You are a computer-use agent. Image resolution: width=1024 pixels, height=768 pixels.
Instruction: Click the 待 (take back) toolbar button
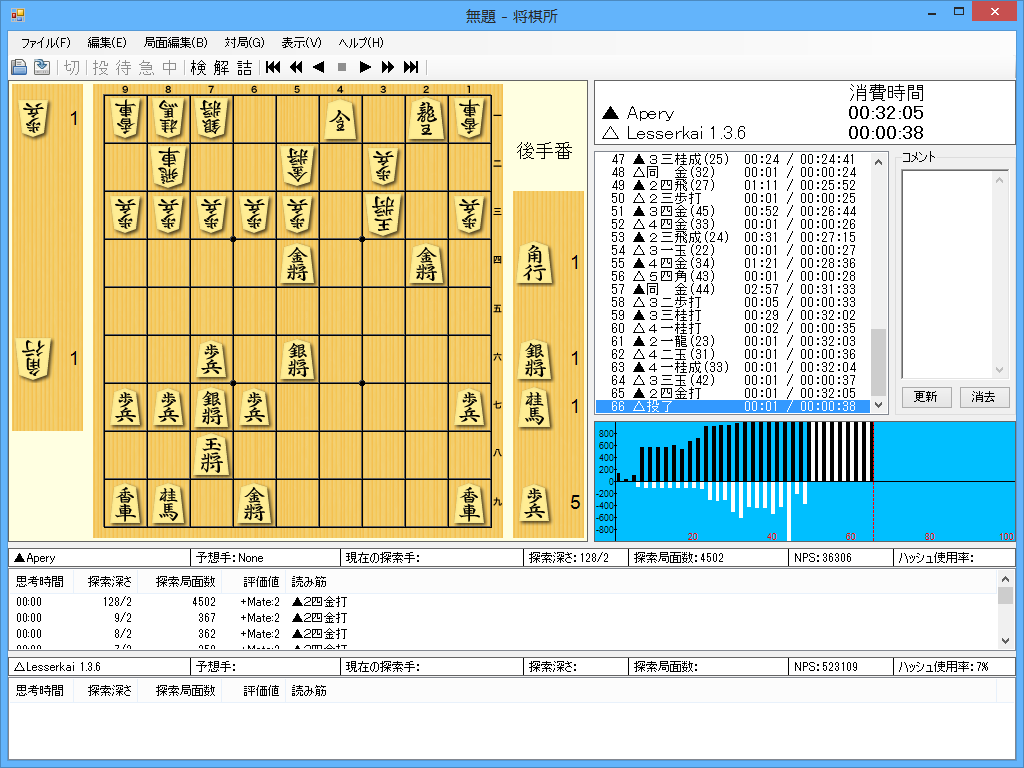123,67
